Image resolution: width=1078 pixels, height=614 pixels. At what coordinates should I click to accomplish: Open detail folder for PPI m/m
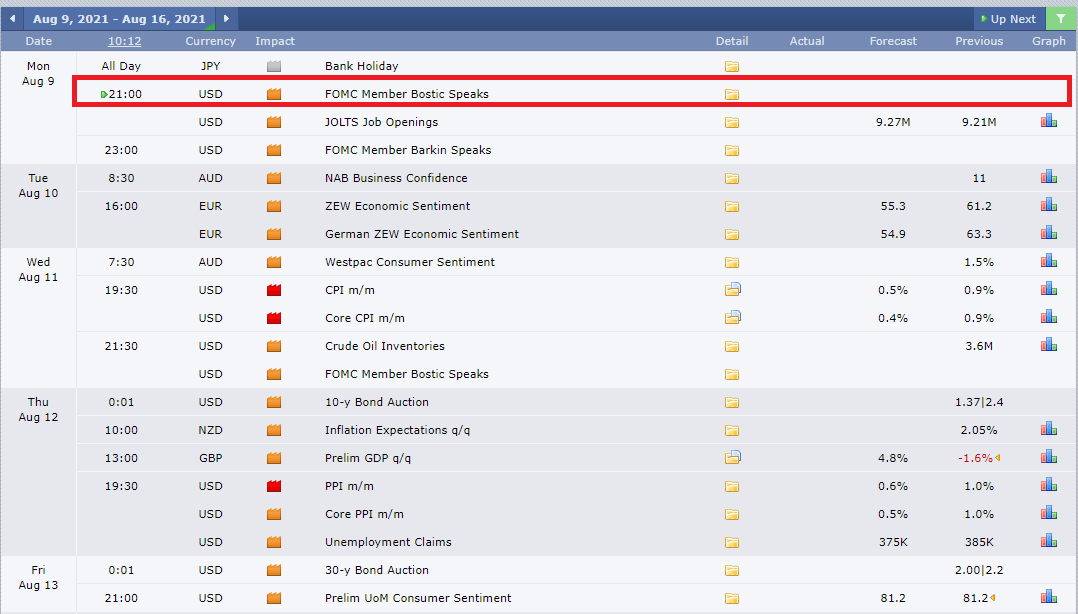point(732,487)
